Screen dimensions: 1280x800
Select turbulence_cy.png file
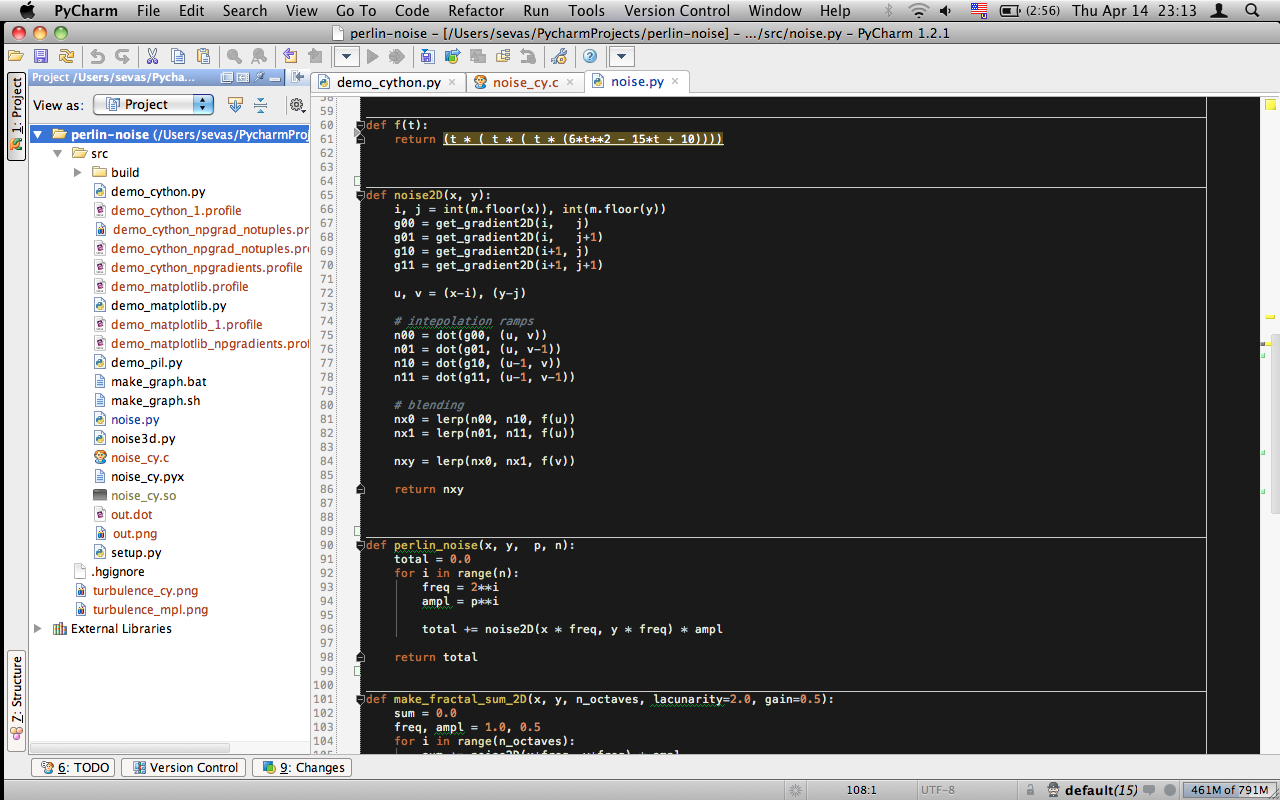coord(145,590)
